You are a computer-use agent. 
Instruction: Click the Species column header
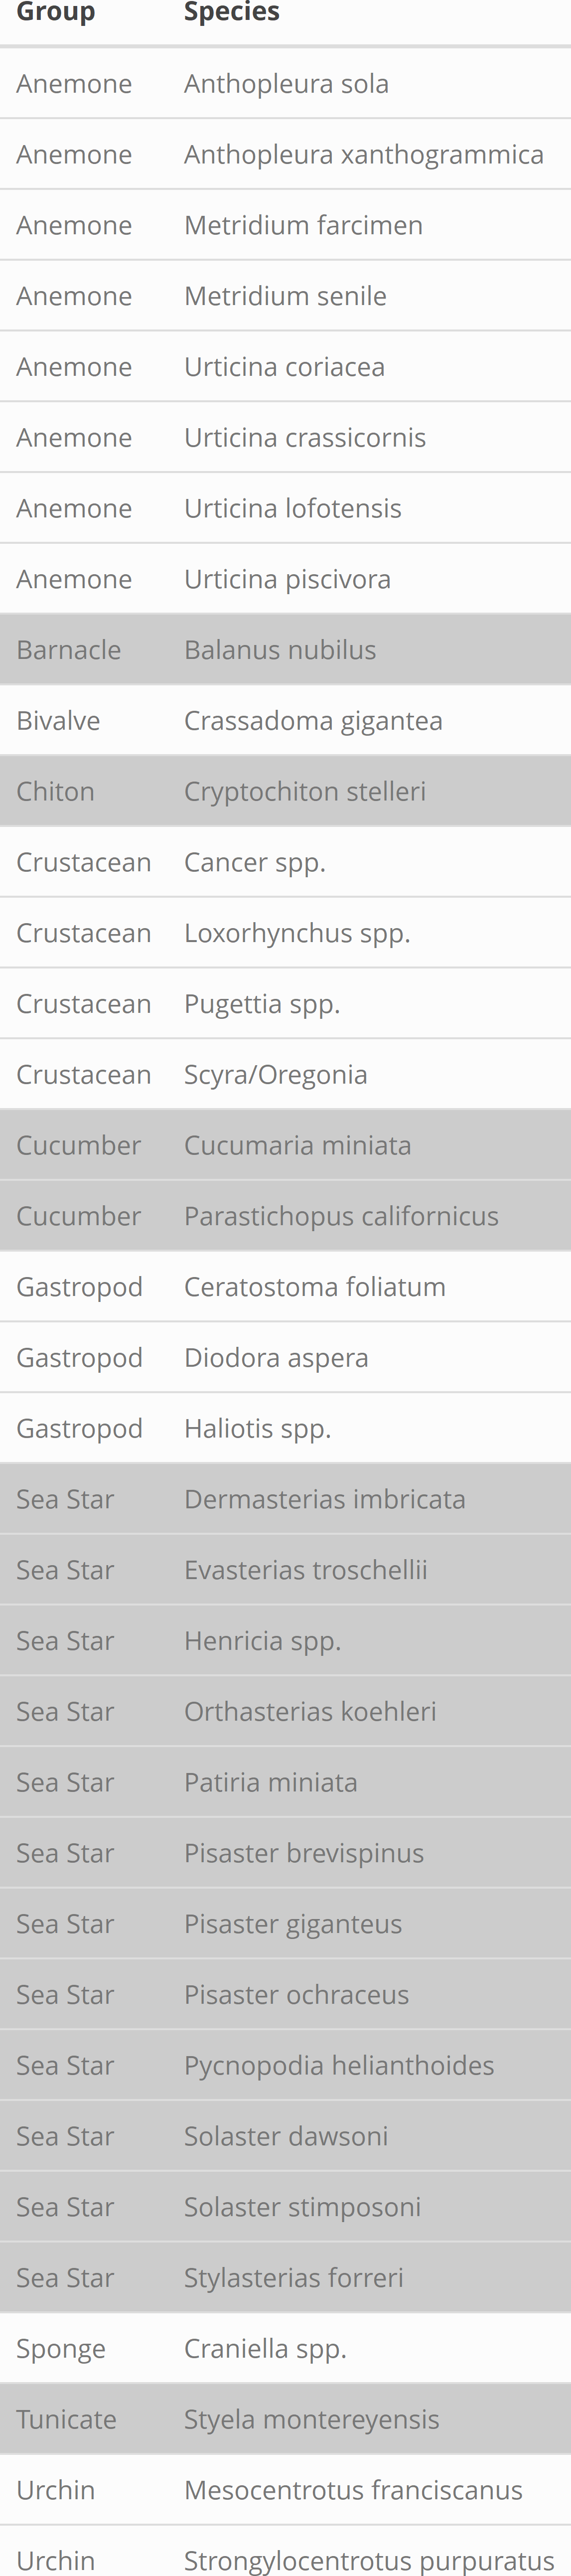[x=231, y=13]
